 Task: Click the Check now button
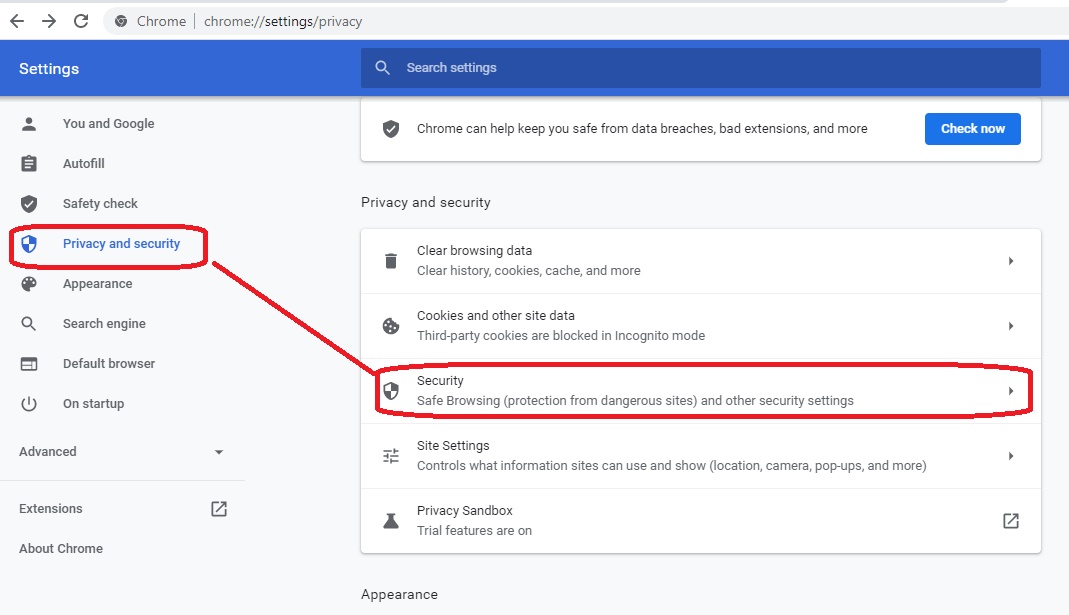tap(972, 129)
